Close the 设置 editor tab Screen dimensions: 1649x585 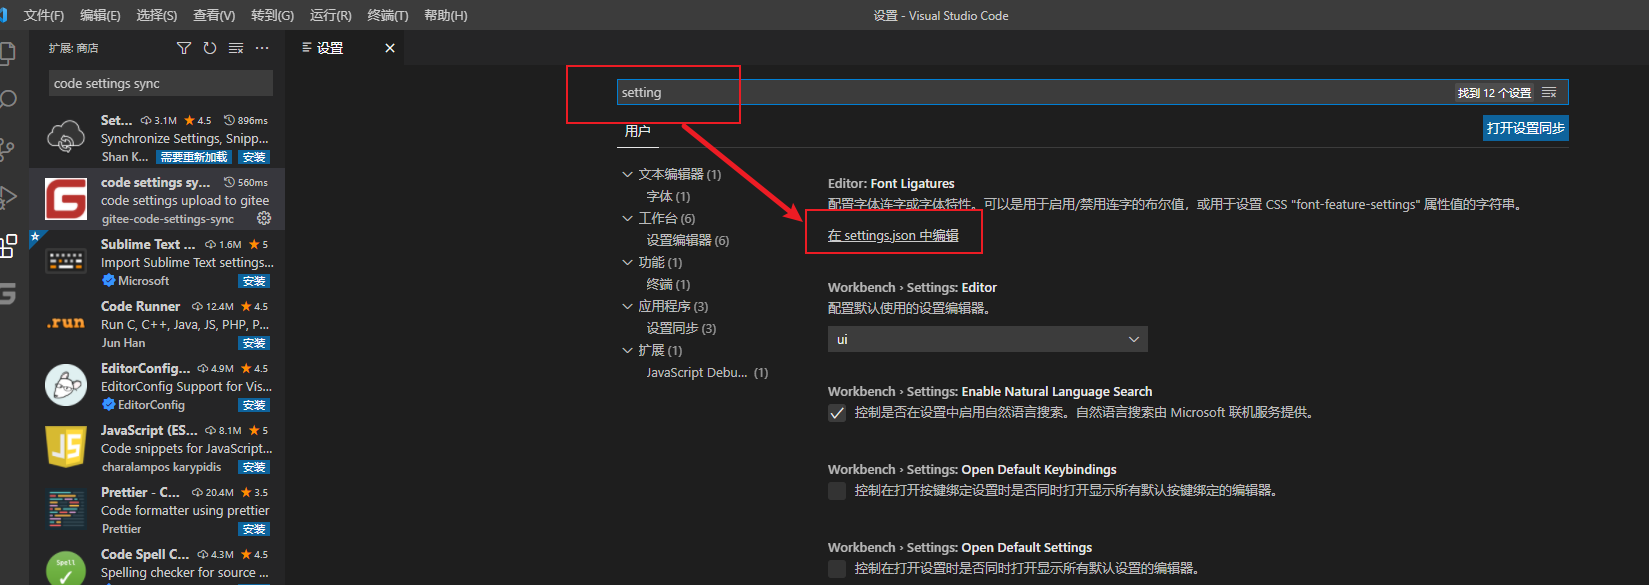click(x=390, y=48)
